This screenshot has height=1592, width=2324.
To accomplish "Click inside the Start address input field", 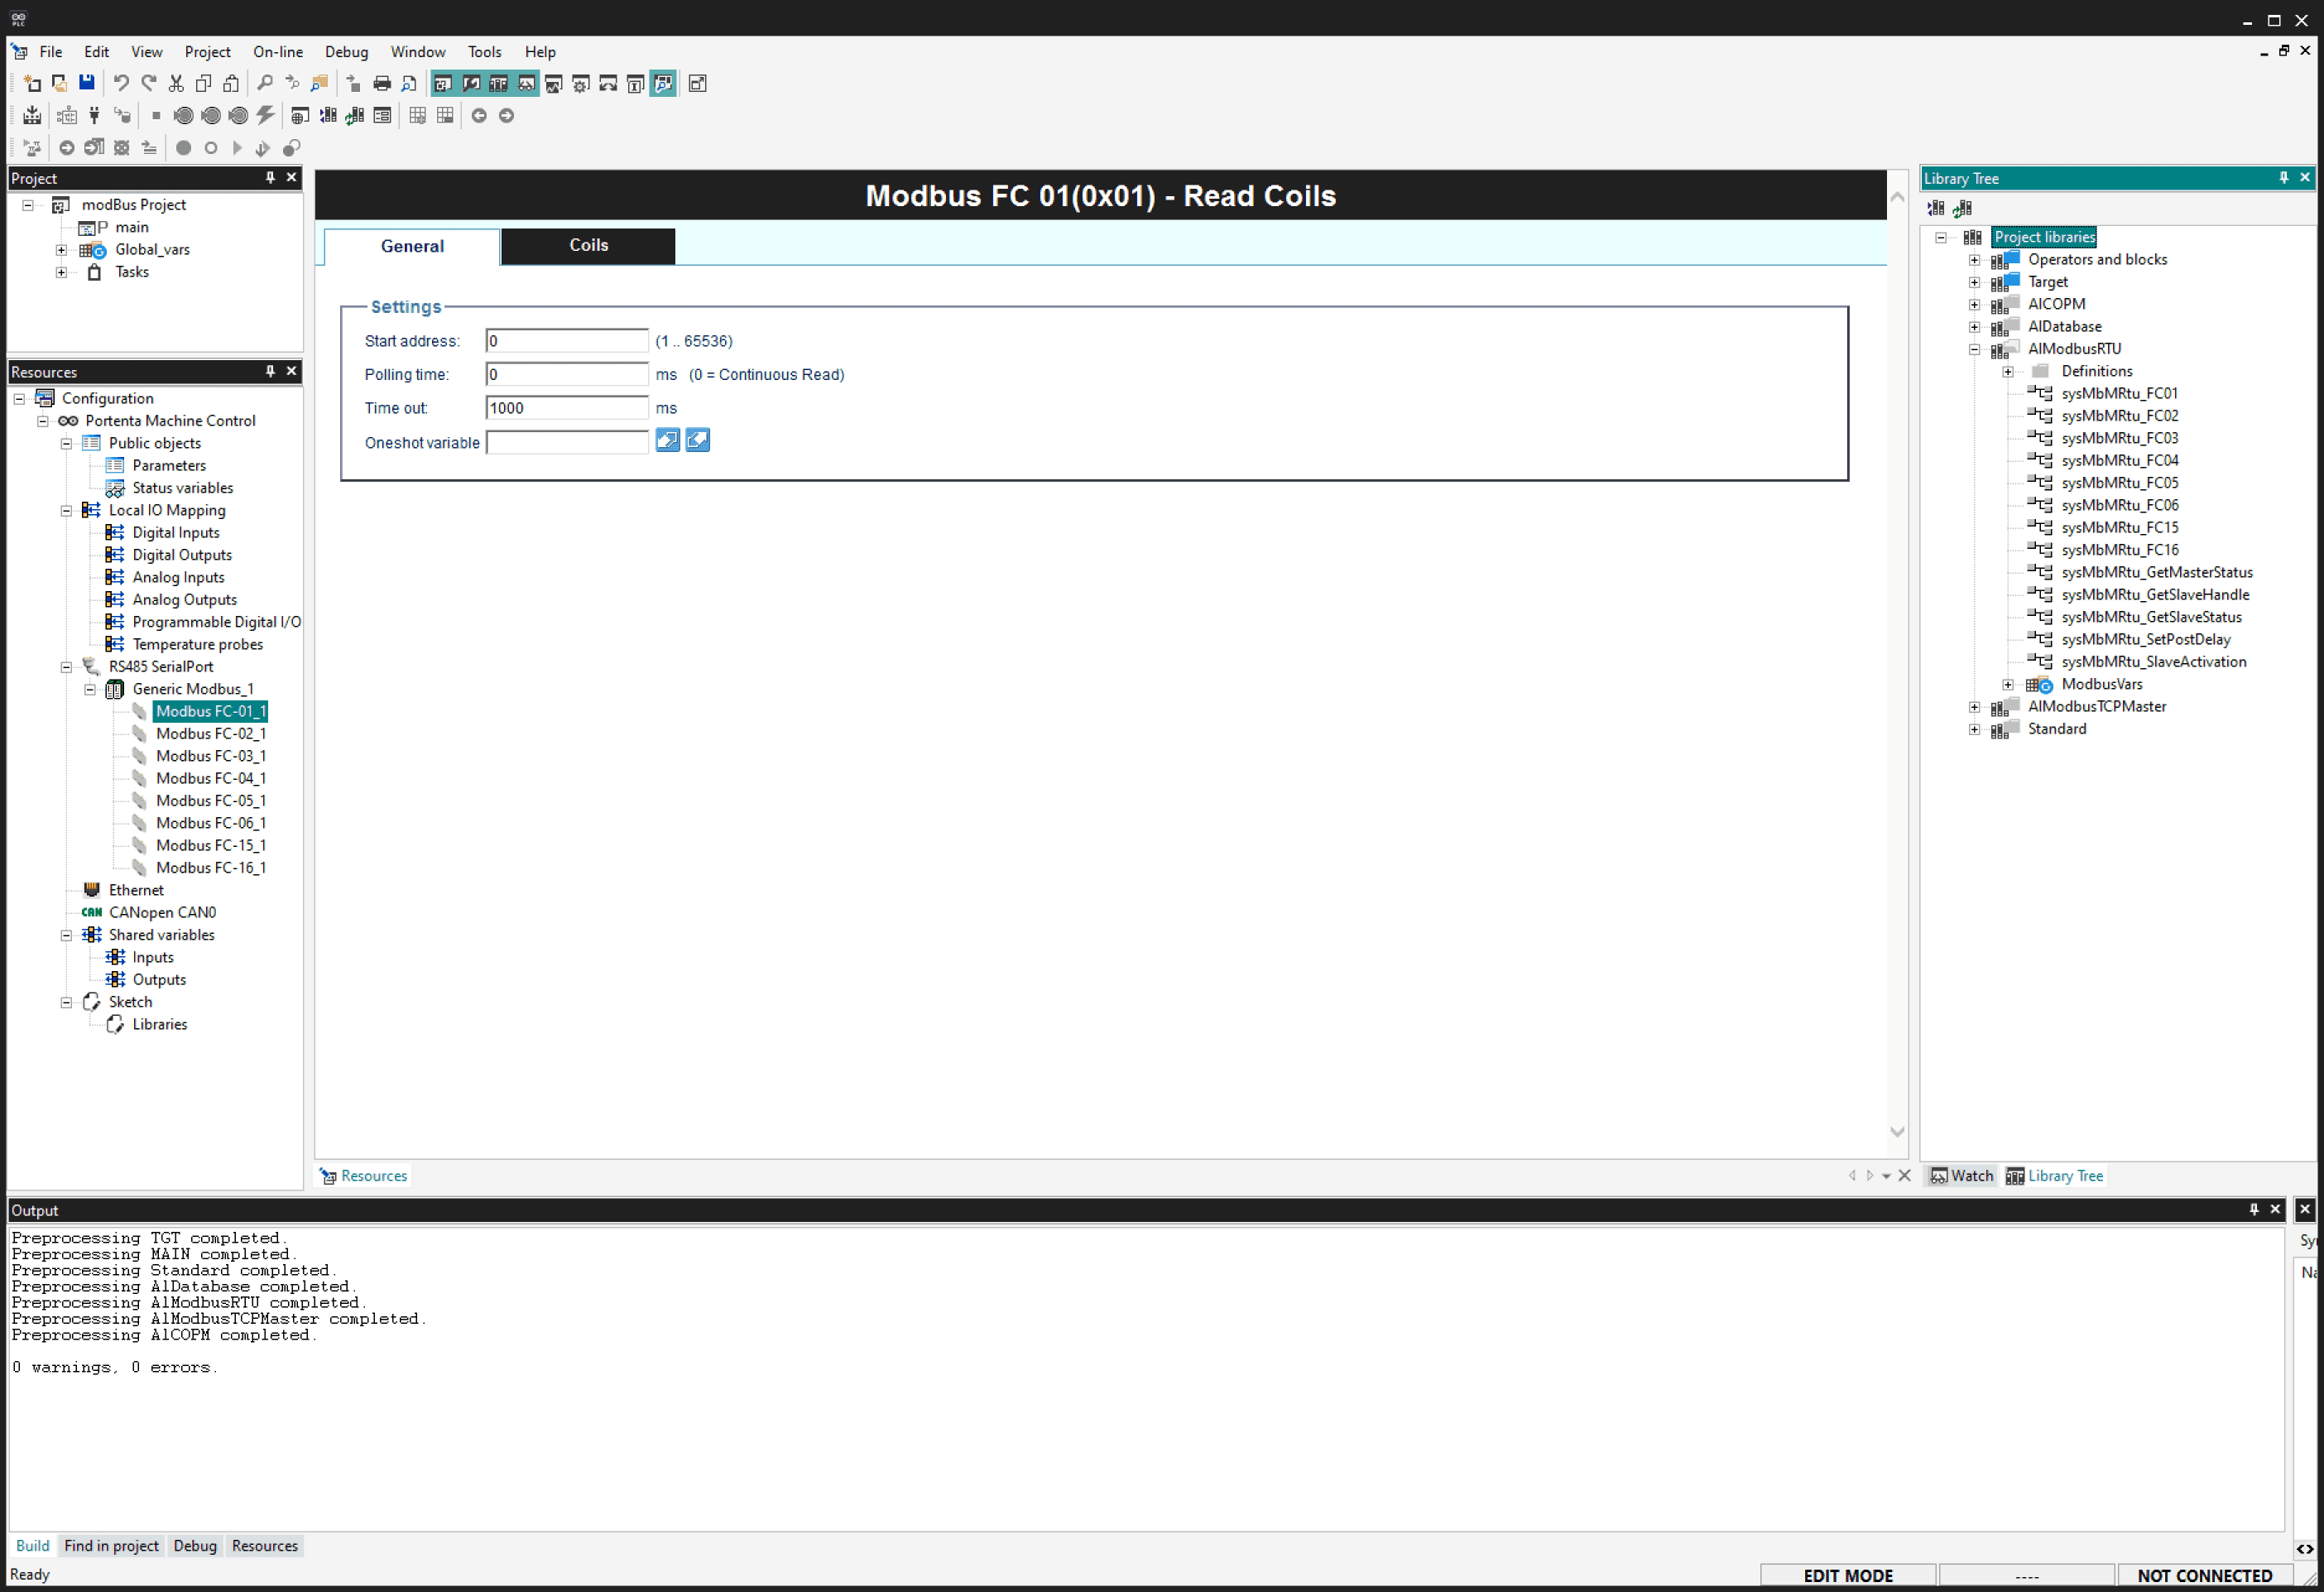I will click(567, 340).
